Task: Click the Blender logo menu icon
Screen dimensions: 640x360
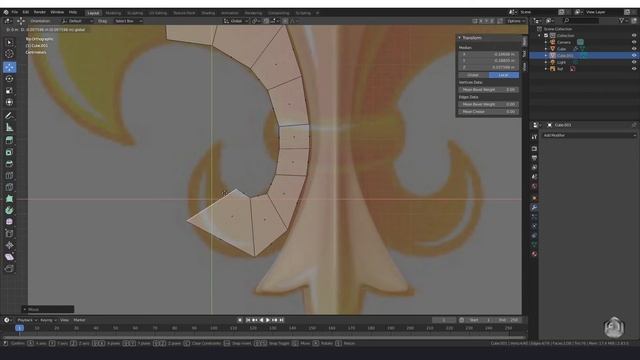Action: [x=6, y=12]
